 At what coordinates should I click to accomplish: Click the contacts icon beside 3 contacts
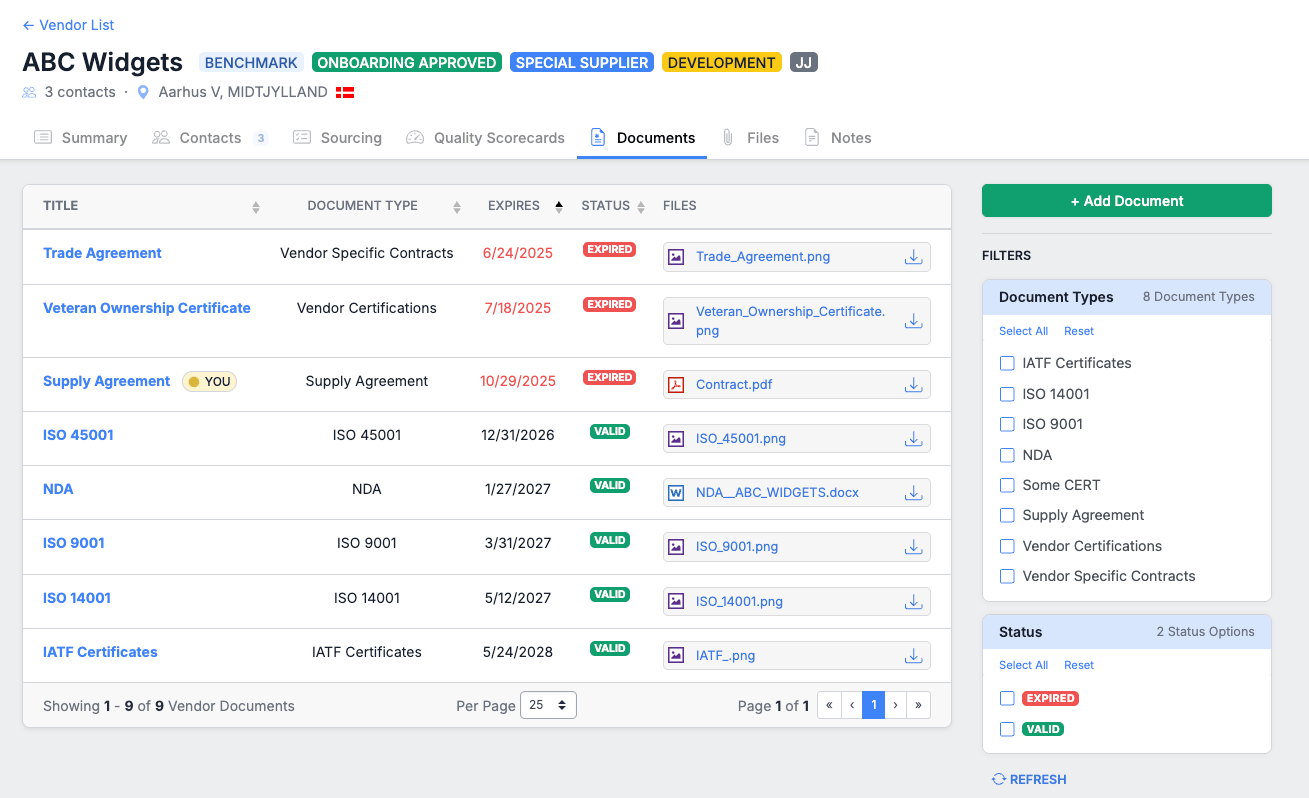pyautogui.click(x=28, y=91)
